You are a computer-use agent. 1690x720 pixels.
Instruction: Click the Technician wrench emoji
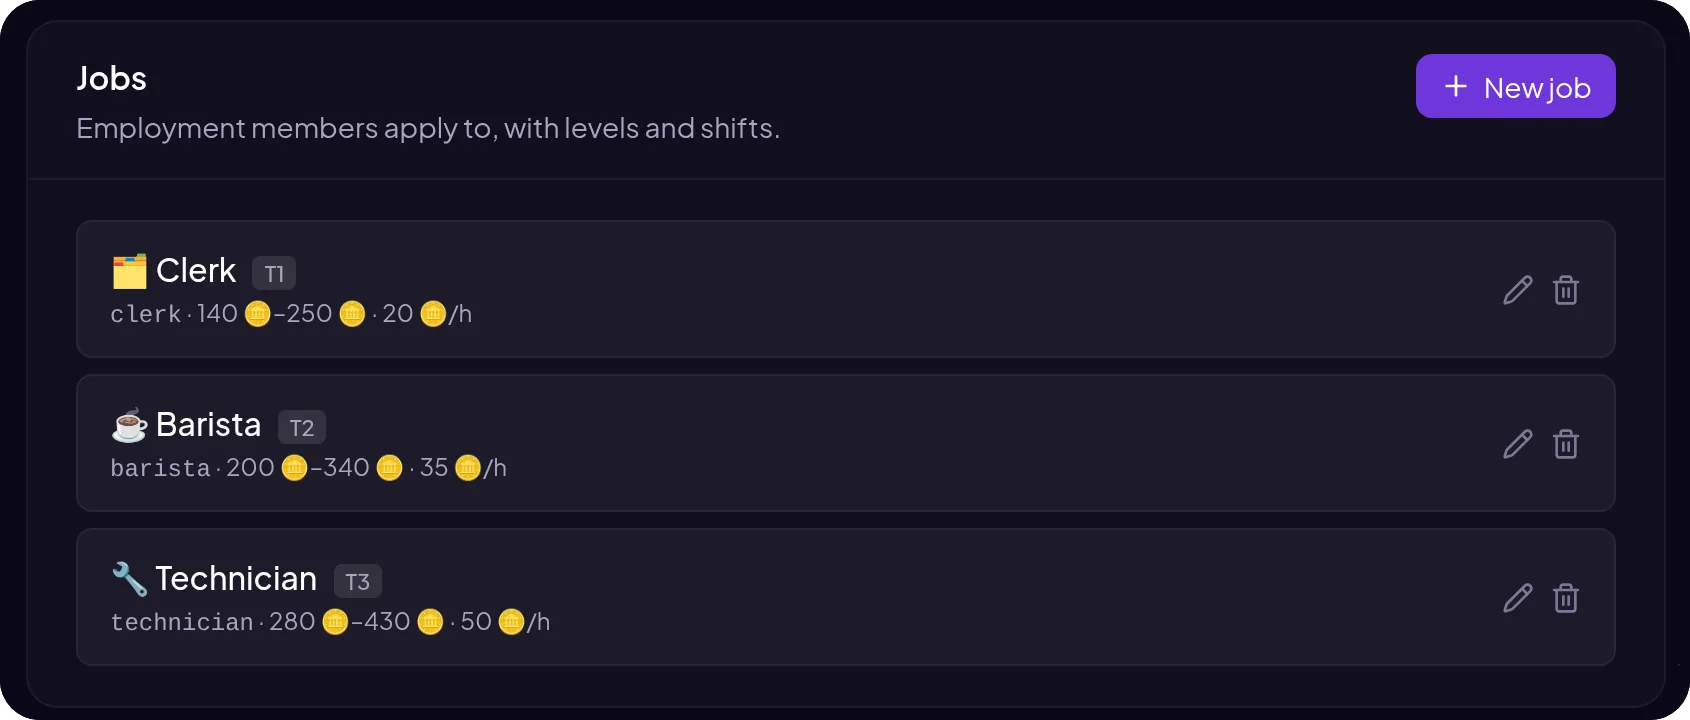tap(129, 579)
